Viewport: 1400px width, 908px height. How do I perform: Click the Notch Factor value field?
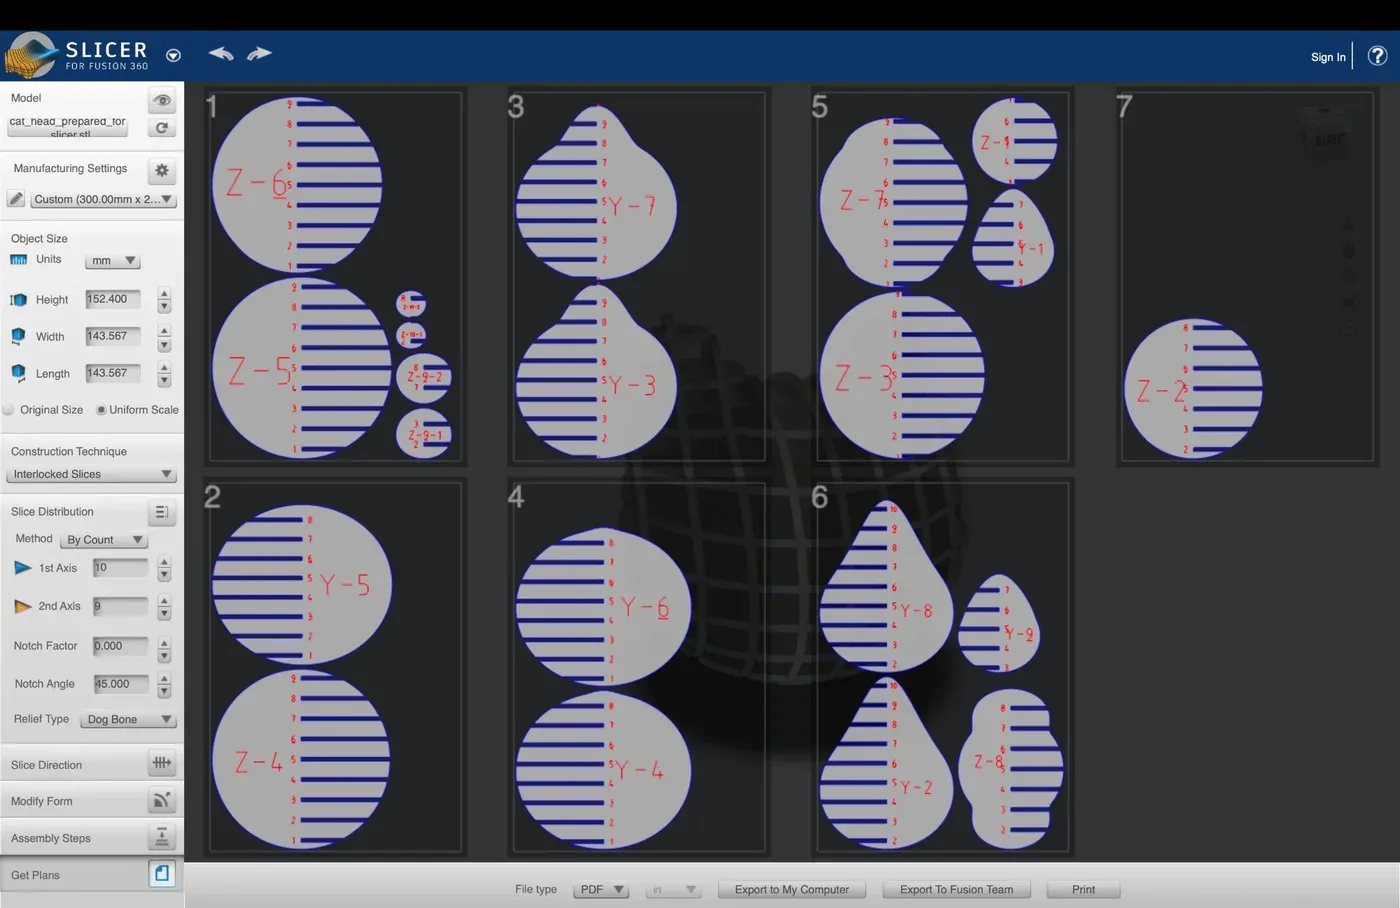120,646
